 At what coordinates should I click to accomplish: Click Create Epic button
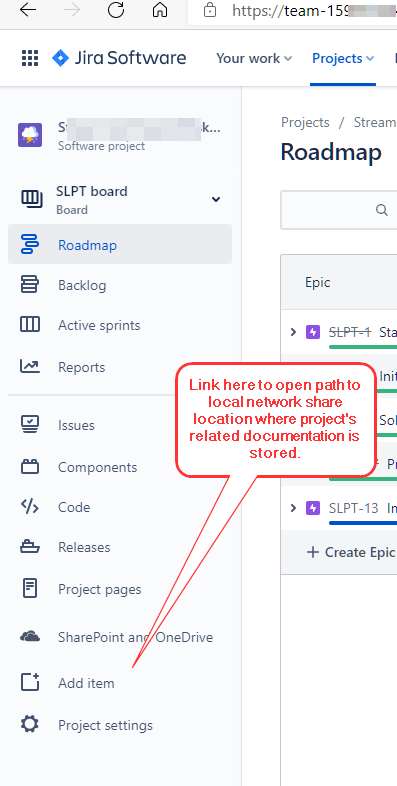(351, 552)
